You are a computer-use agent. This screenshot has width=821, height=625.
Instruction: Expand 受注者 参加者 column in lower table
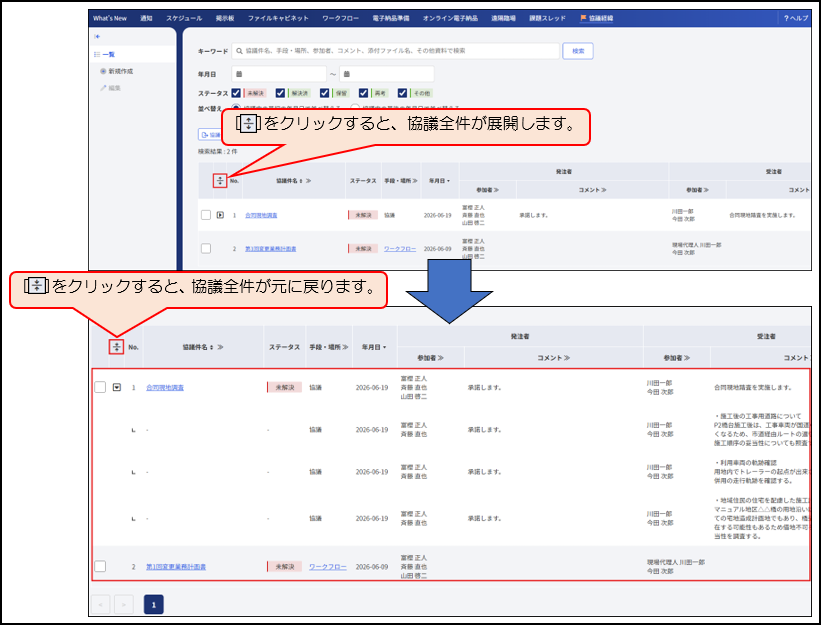click(x=686, y=358)
